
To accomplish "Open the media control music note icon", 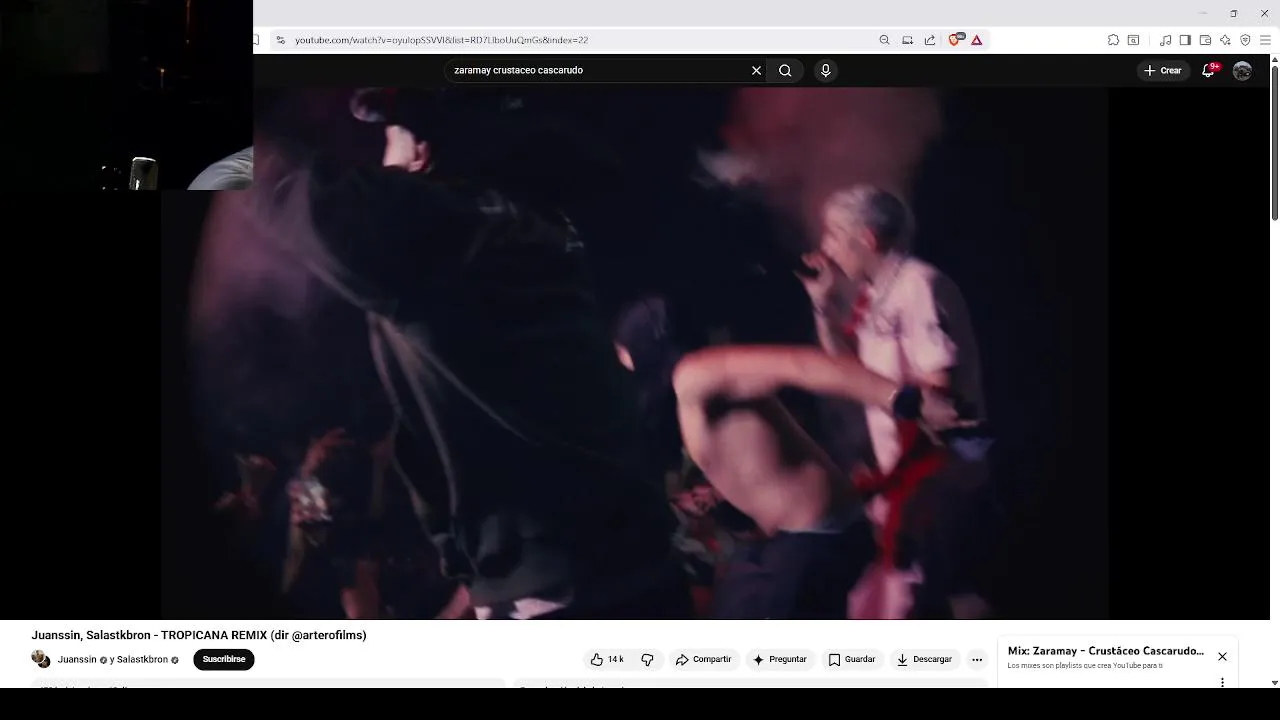I will click(x=1165, y=40).
